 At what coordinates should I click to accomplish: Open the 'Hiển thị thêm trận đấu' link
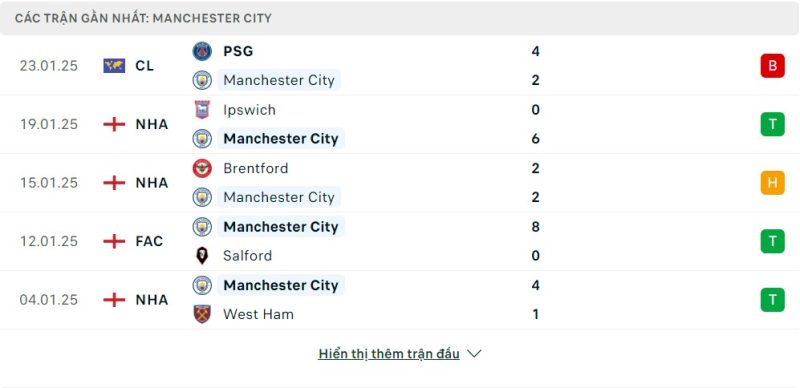coord(389,354)
